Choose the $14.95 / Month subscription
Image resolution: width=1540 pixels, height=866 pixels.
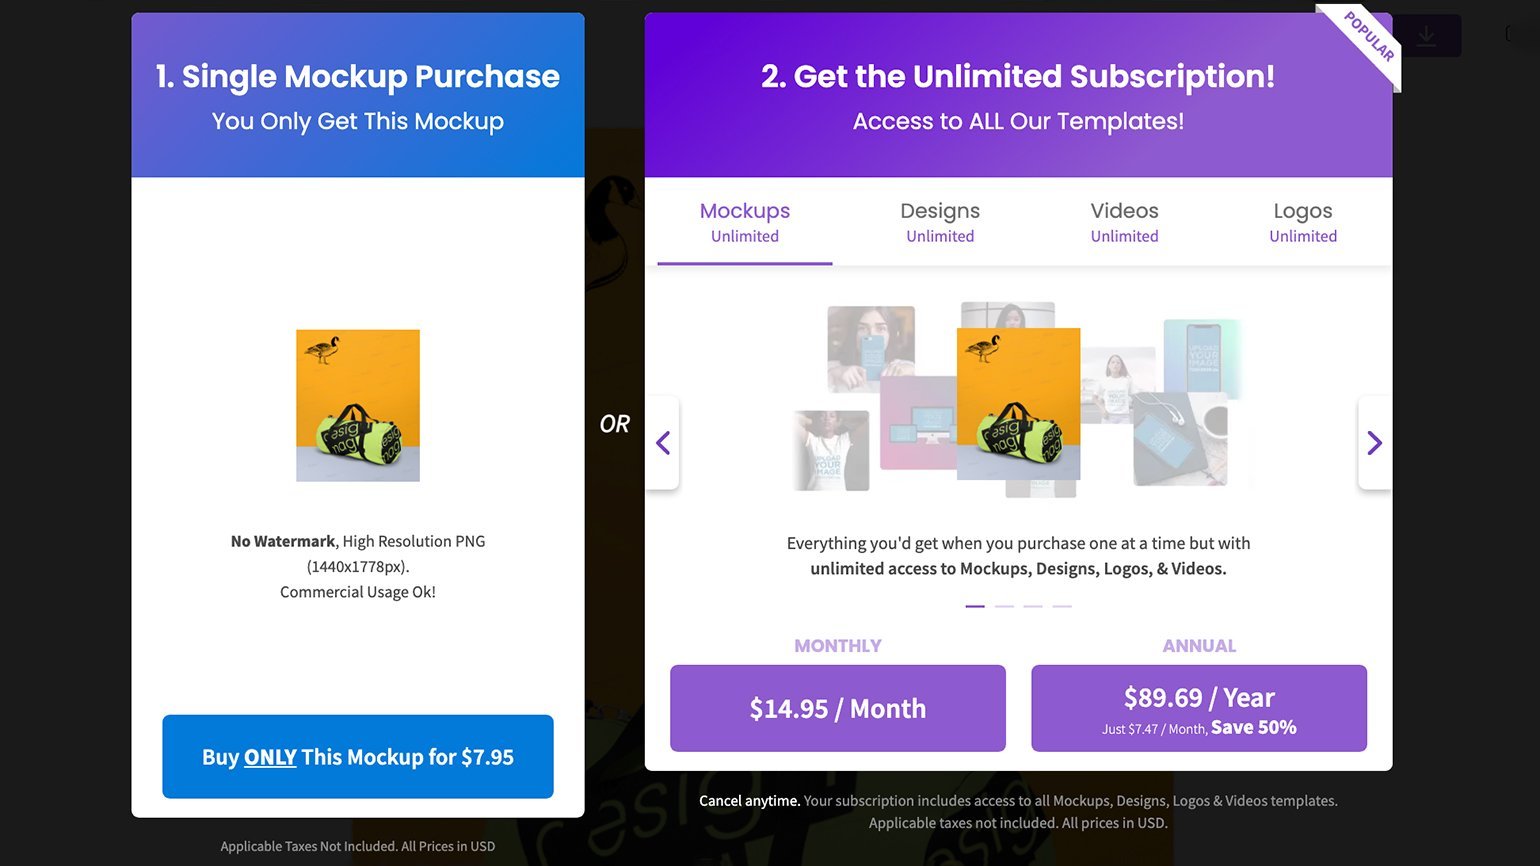838,708
